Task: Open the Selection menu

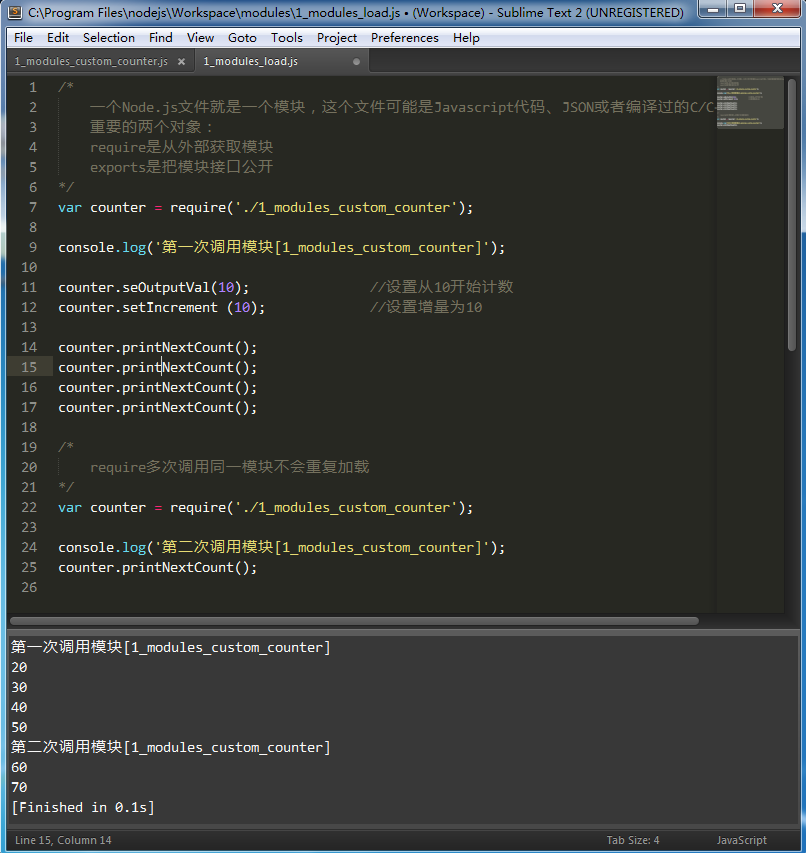Action: coord(109,37)
